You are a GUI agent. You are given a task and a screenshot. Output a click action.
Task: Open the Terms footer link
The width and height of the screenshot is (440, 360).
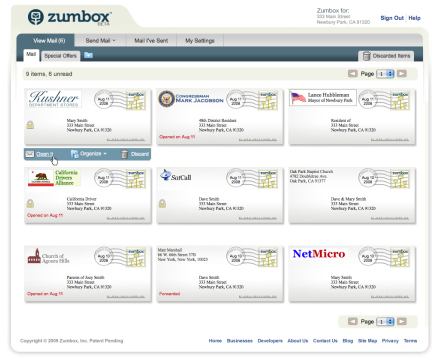(x=410, y=341)
